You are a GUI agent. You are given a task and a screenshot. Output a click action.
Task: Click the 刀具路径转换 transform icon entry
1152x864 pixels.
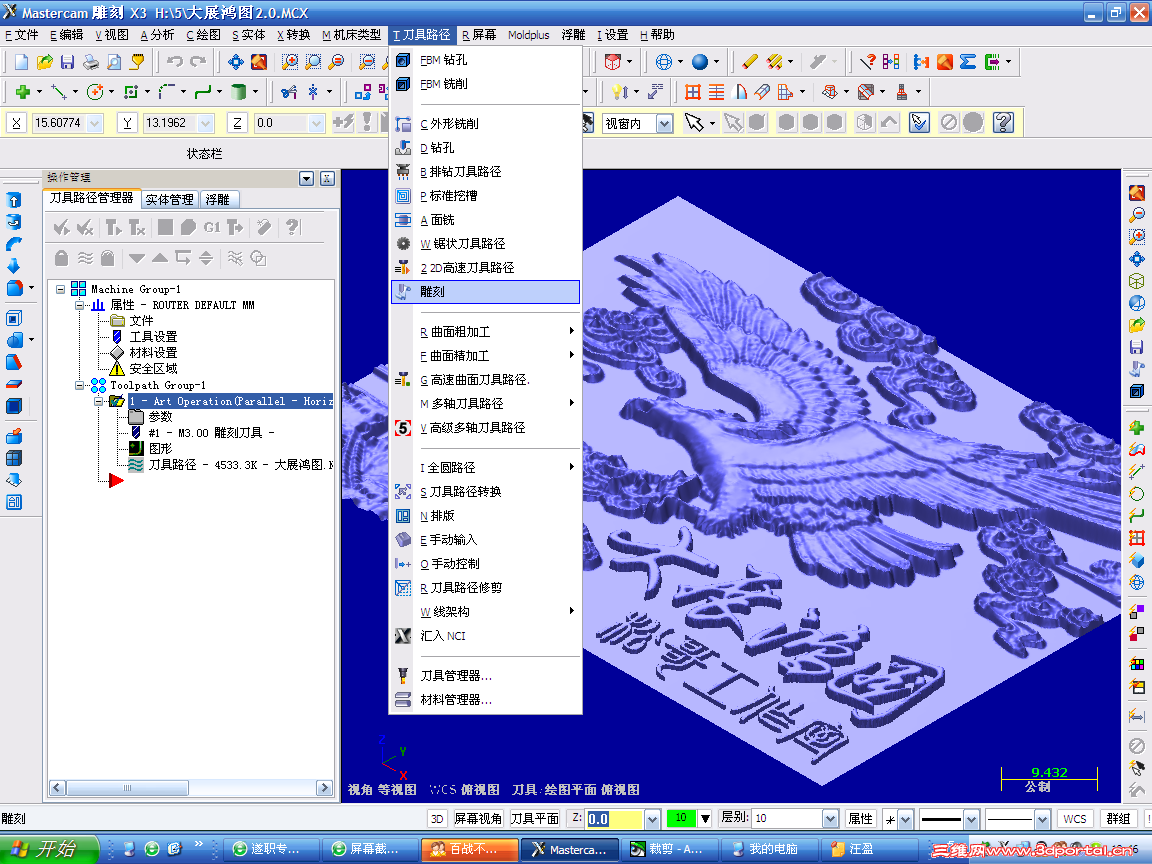pyautogui.click(x=486, y=492)
